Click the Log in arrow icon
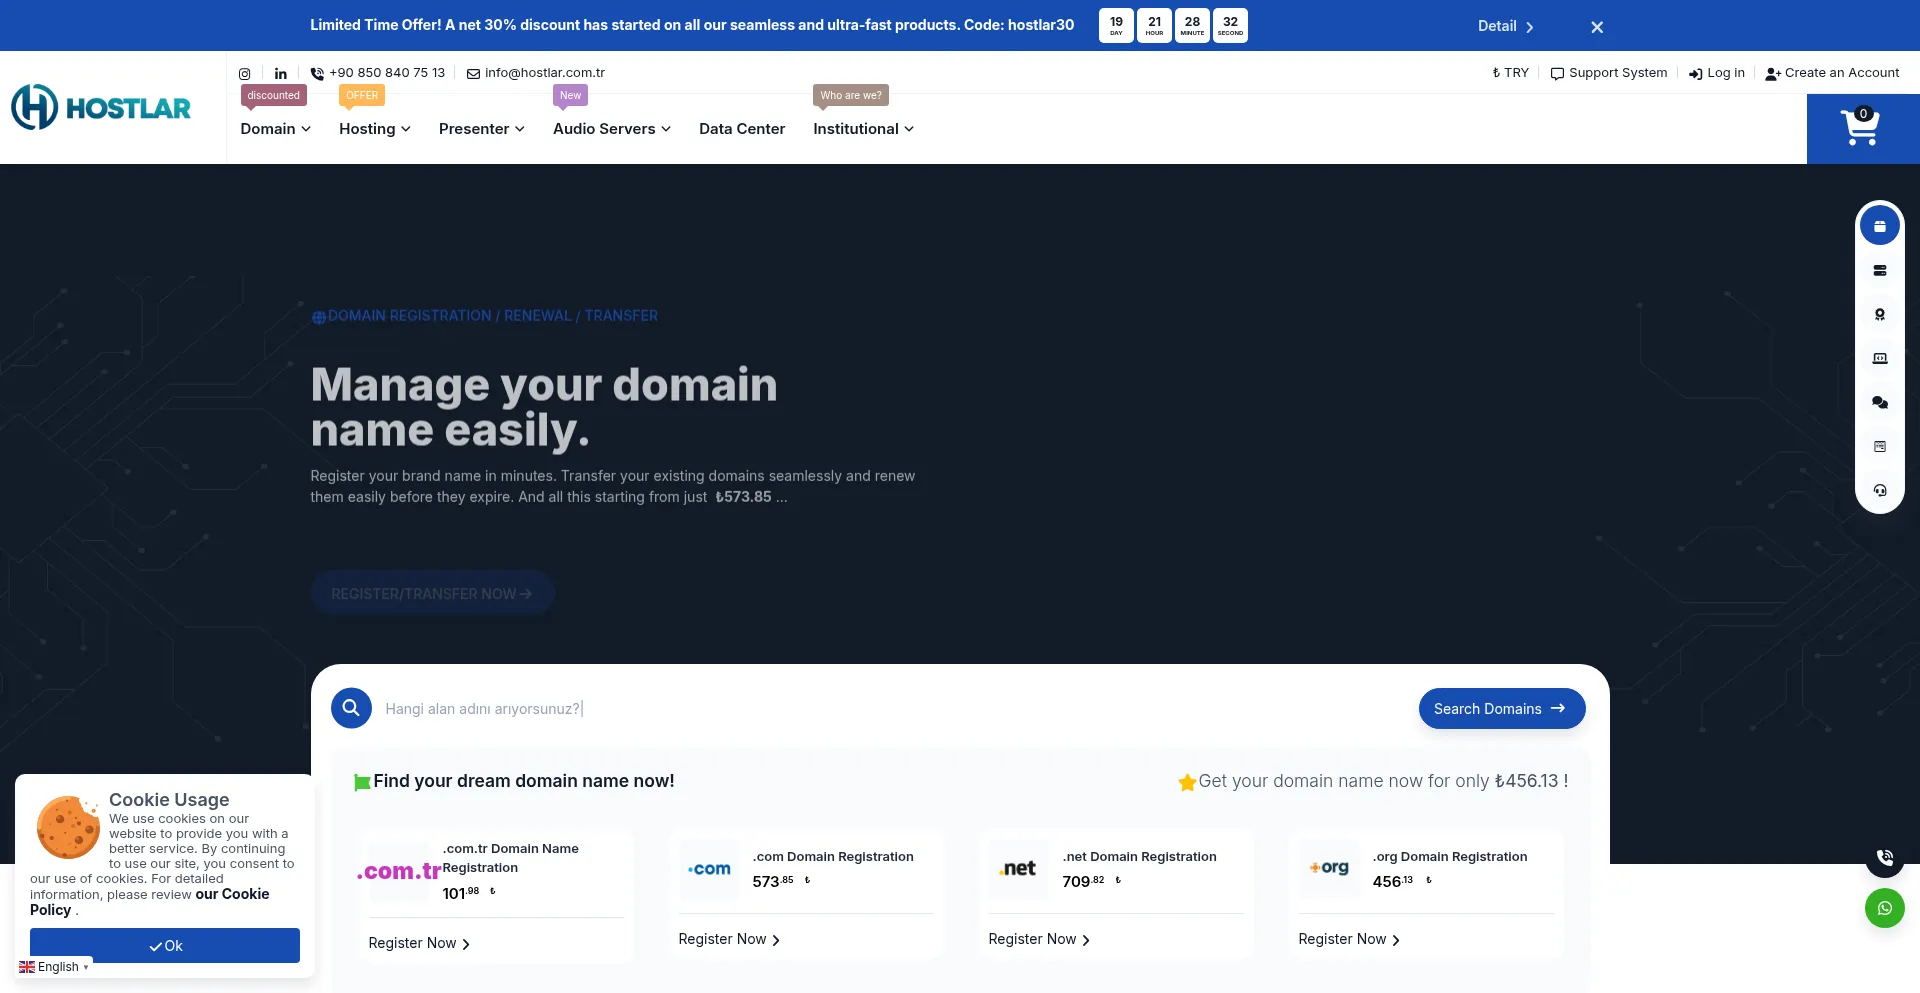The height and width of the screenshot is (993, 1920). [x=1695, y=74]
